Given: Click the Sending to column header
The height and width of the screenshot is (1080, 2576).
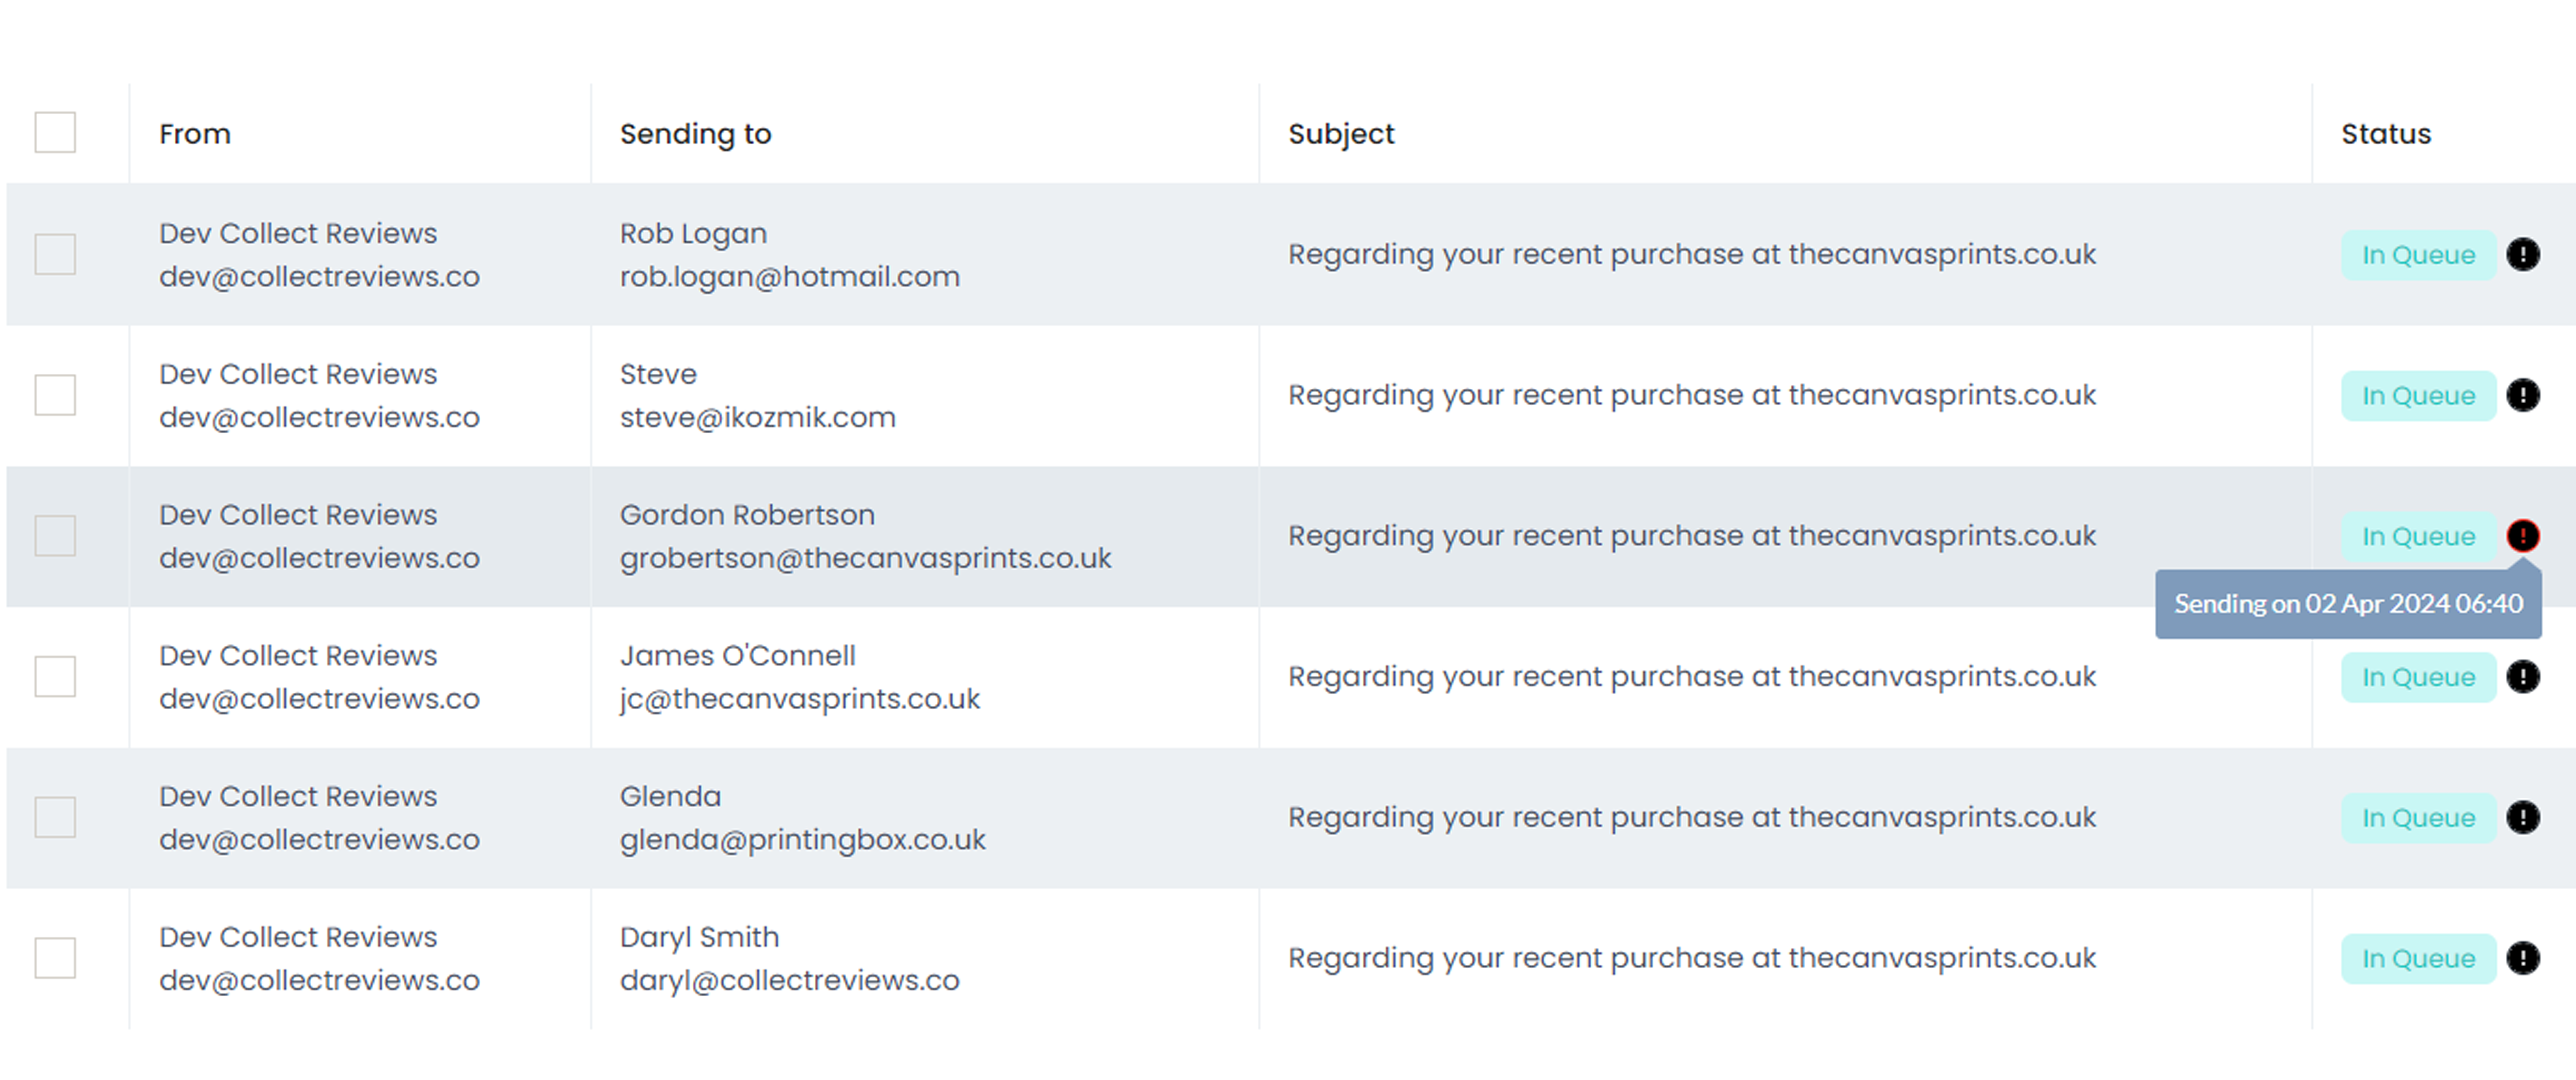Looking at the screenshot, I should tap(696, 134).
